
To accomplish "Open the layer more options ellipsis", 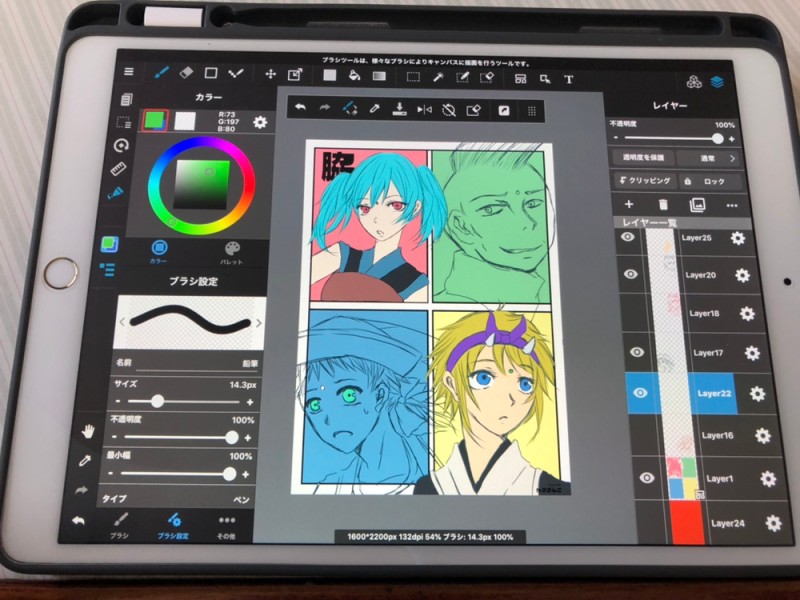I will pos(732,206).
